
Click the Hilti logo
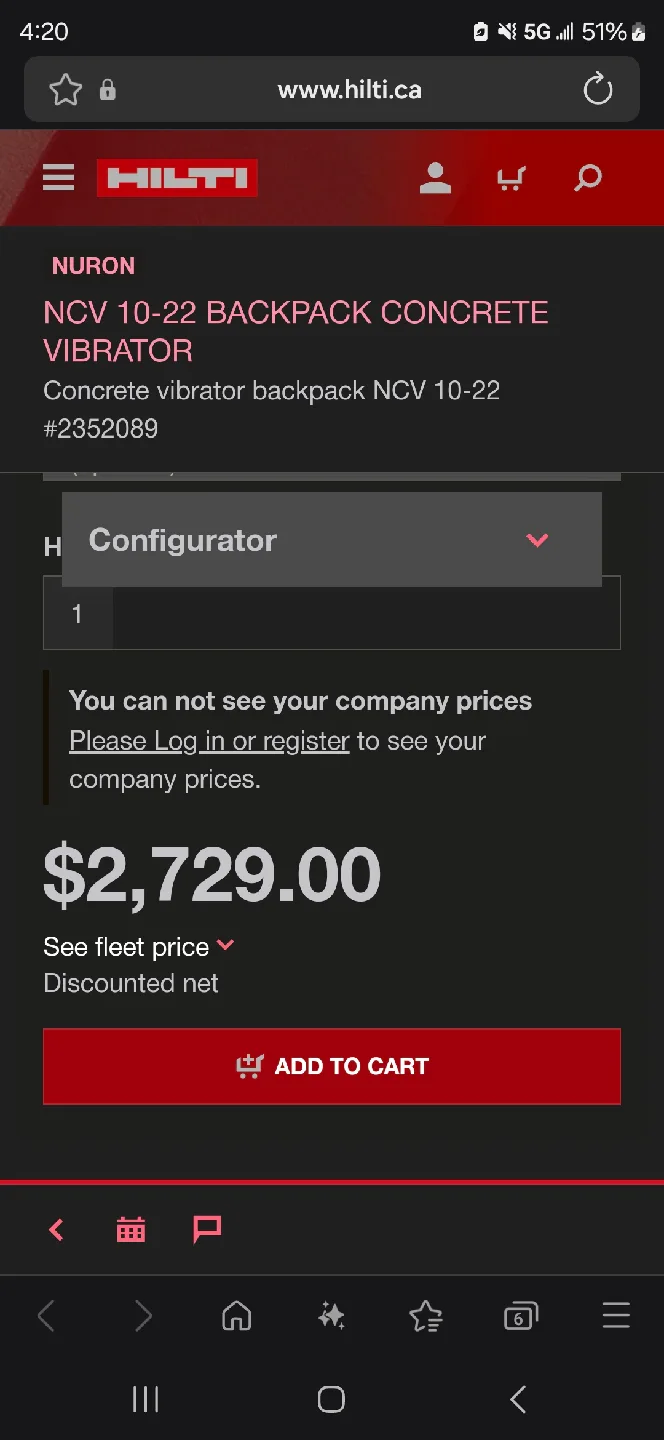pos(177,179)
